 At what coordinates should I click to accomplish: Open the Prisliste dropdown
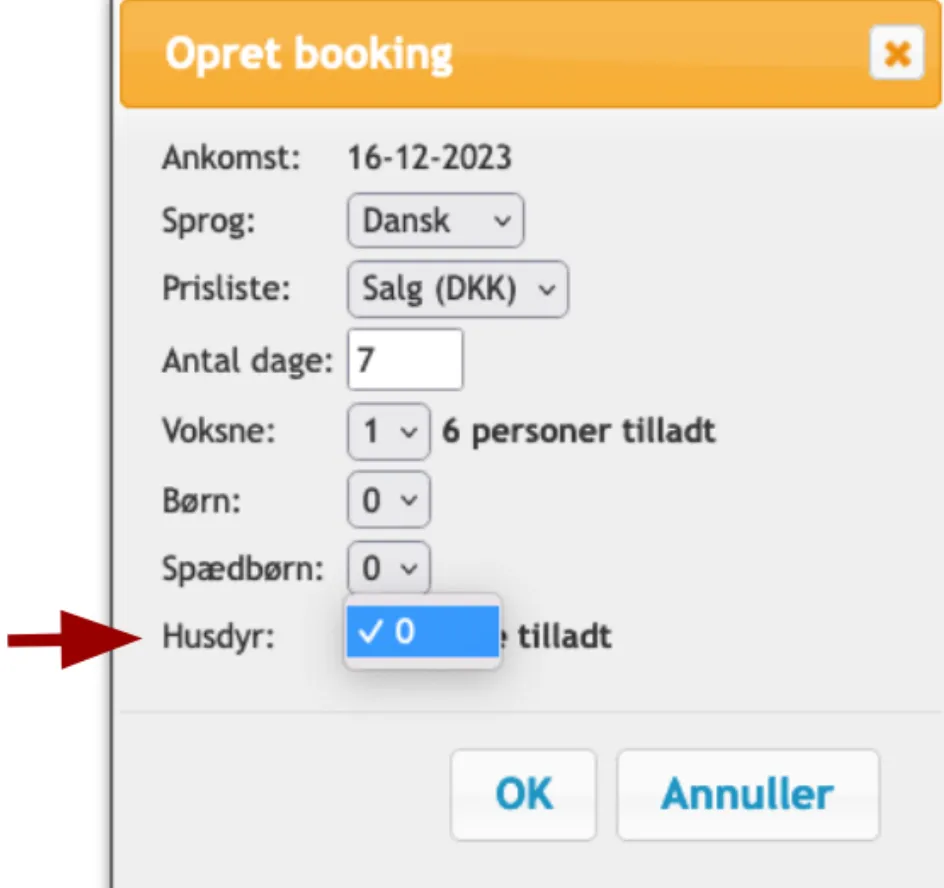click(457, 289)
